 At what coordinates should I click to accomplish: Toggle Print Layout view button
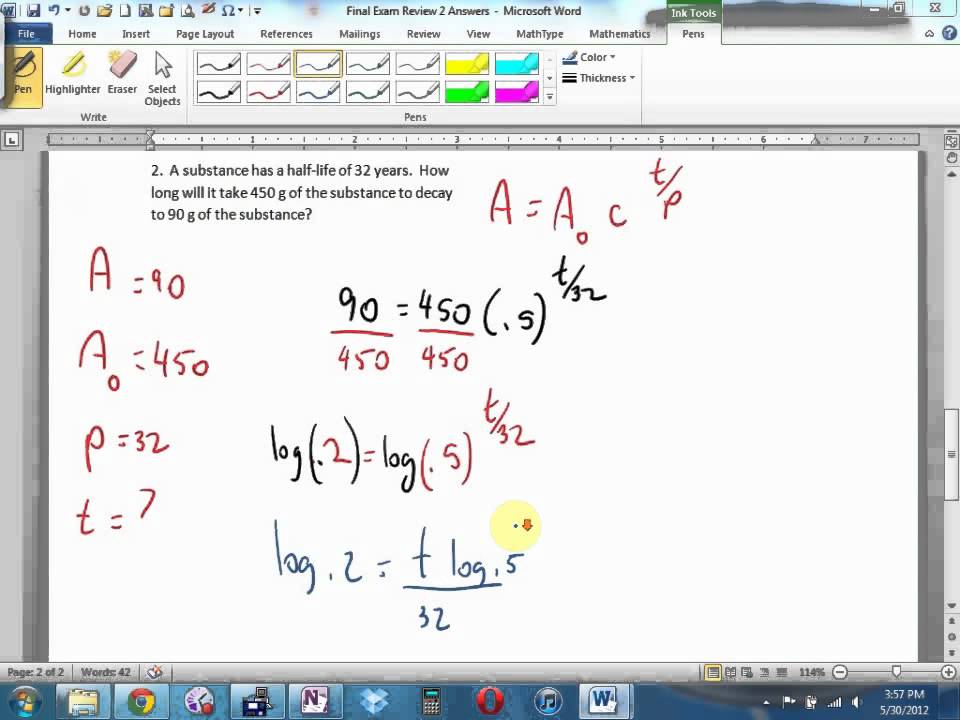click(713, 672)
